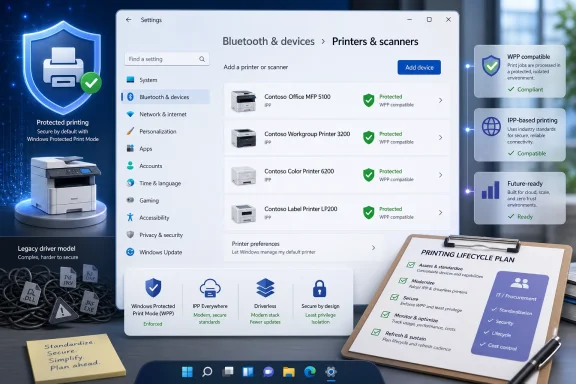The width and height of the screenshot is (576, 384).
Task: Open File Explorer folder on taskbar
Action: [x=289, y=372]
